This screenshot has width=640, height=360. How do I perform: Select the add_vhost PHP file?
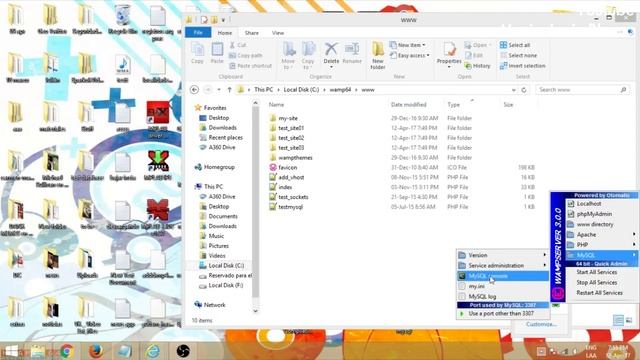point(291,177)
